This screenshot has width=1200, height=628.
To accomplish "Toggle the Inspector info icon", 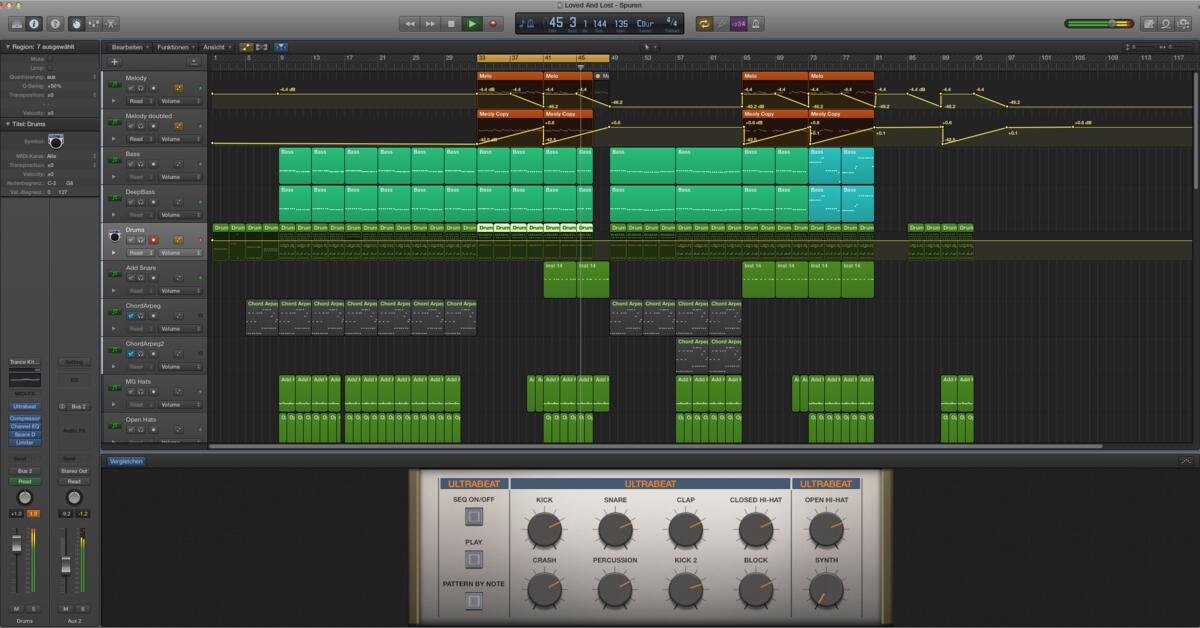I will 34,23.
